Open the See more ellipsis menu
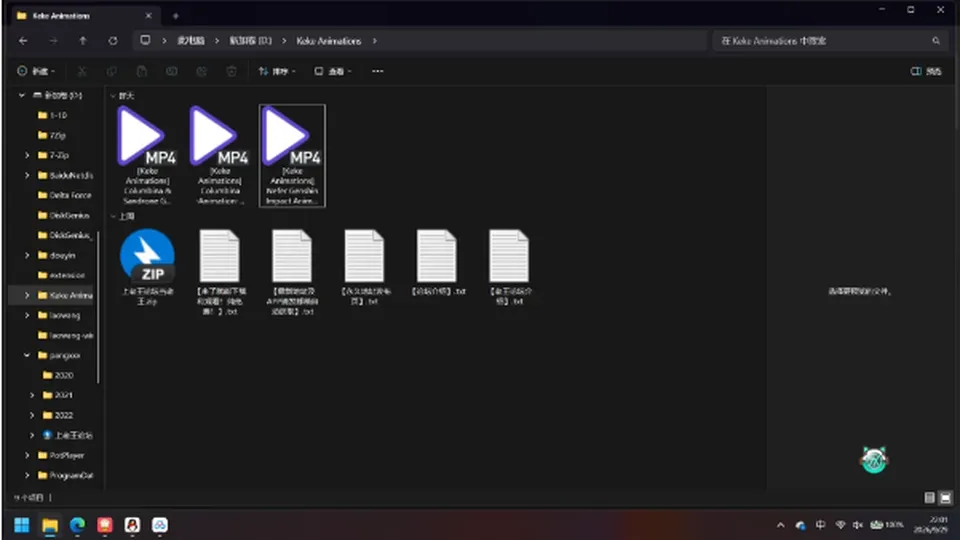Image resolution: width=960 pixels, height=540 pixels. pos(378,71)
